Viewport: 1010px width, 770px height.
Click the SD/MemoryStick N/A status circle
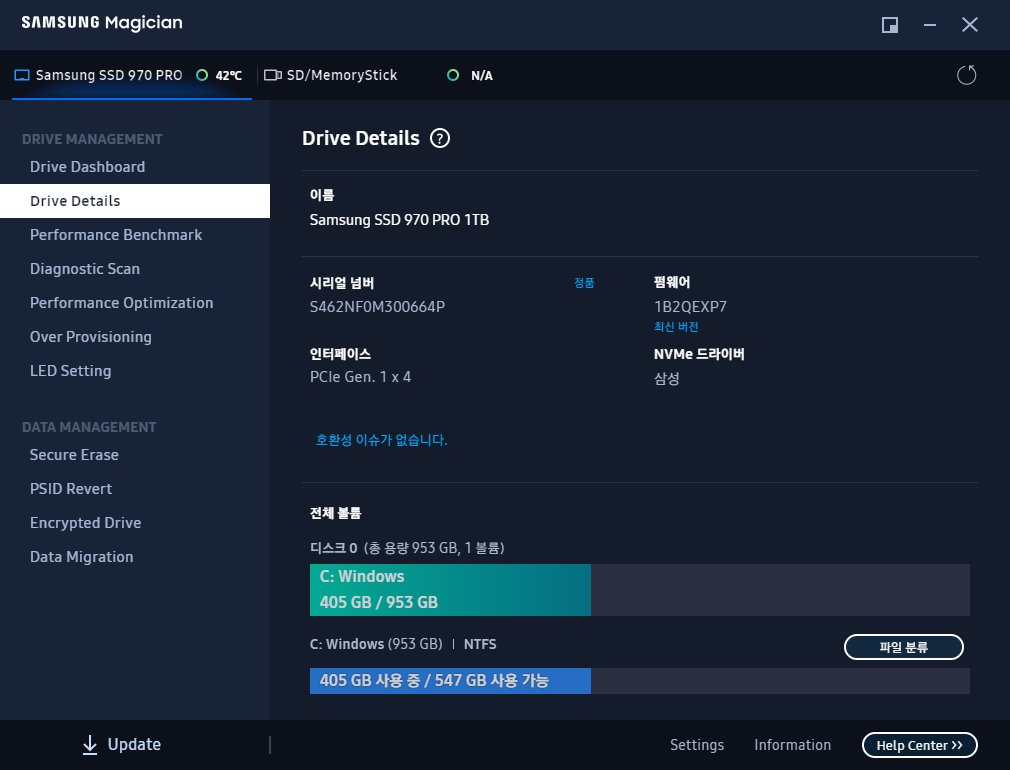(x=453, y=75)
